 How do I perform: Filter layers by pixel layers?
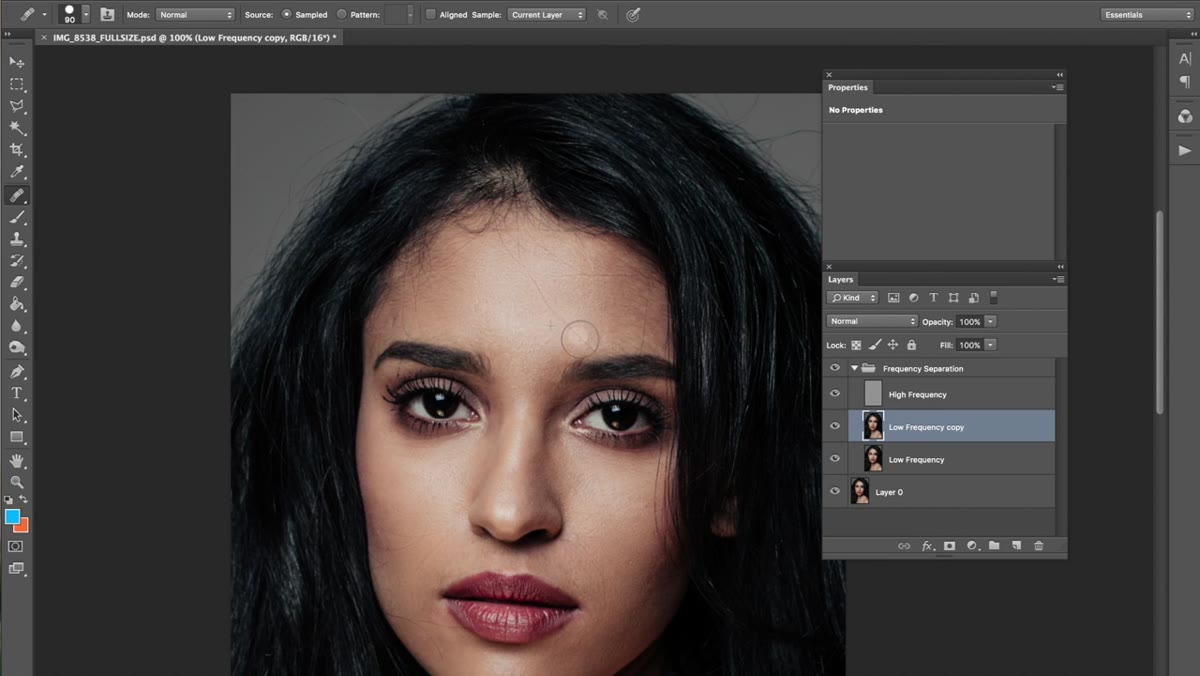894,298
